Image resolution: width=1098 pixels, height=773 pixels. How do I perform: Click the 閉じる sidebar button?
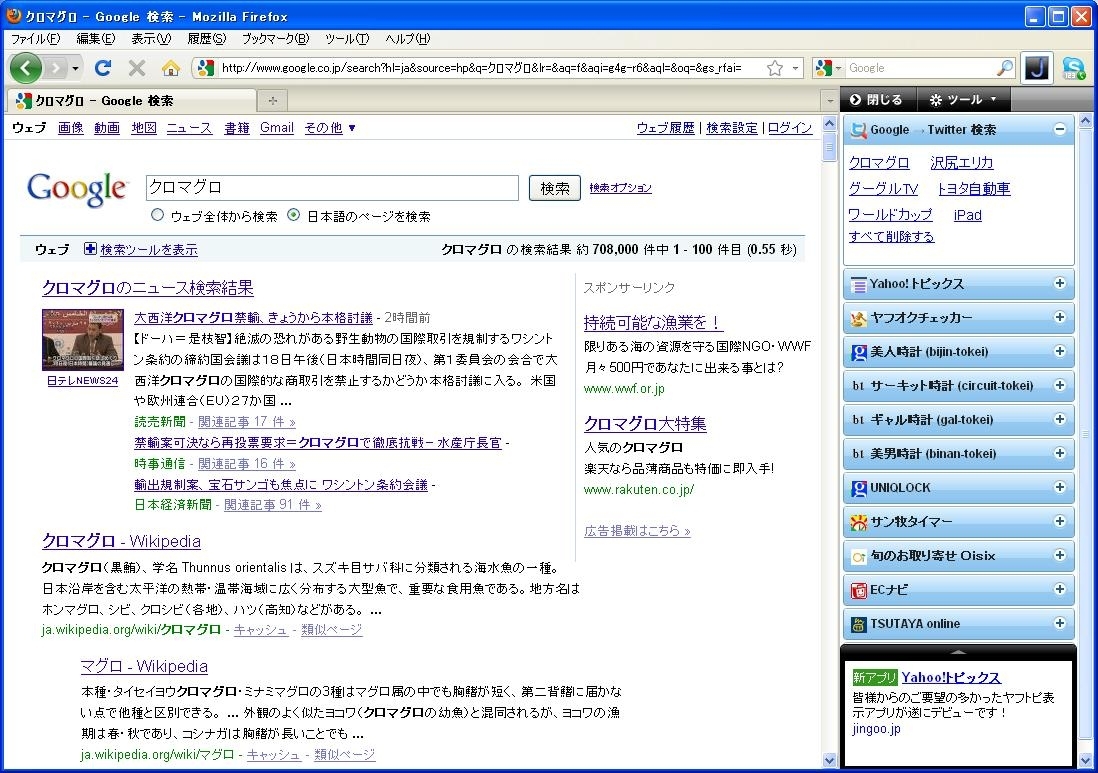pos(876,99)
